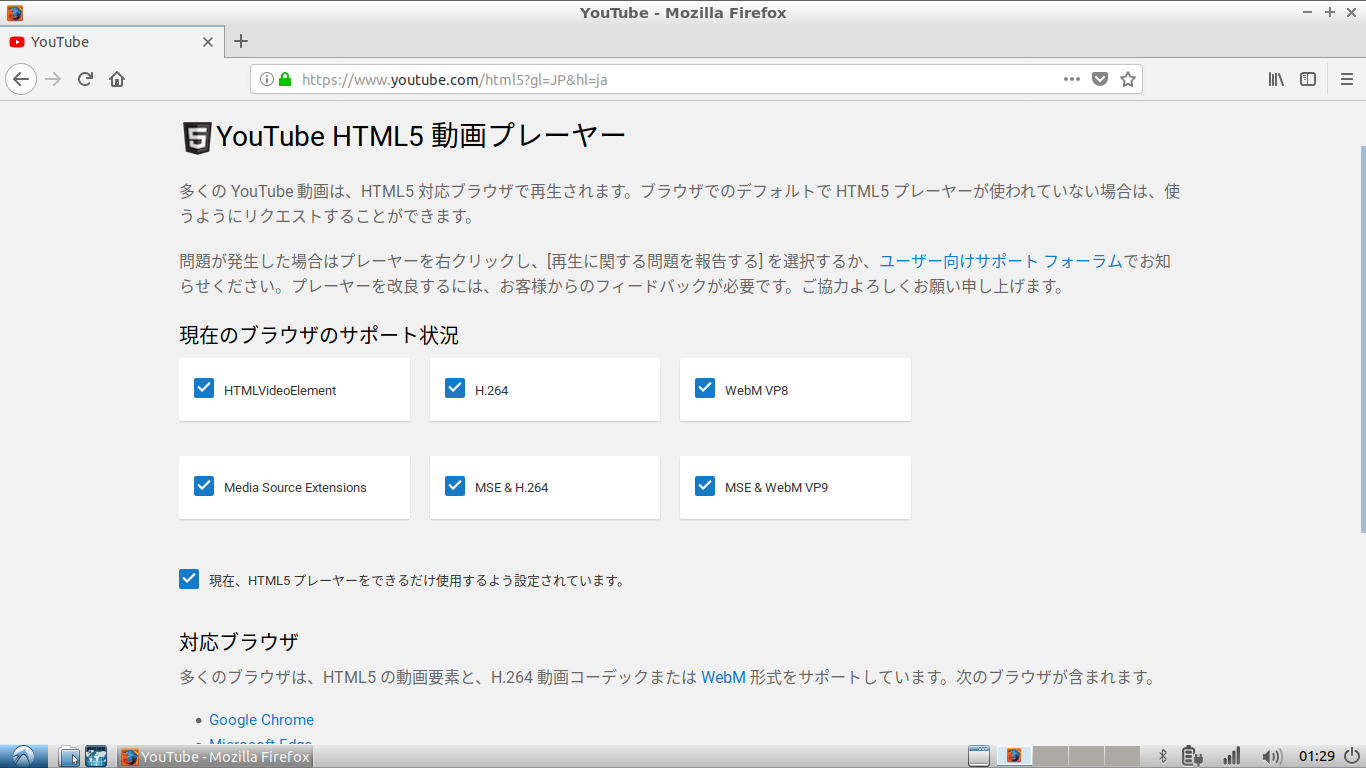Toggle the HTMLVideoElement checkbox
This screenshot has width=1366, height=768.
point(204,388)
